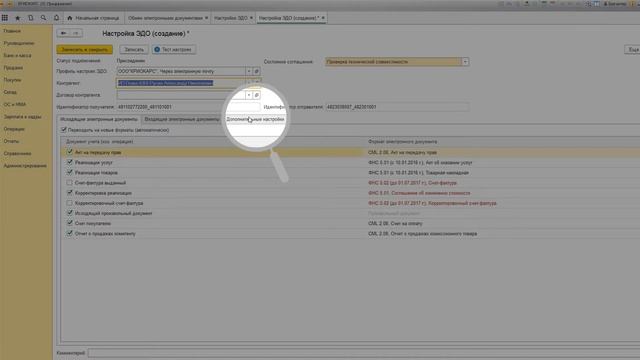640x360 pixels.
Task: Uncheck 'Отчет о продажах комитенту' checkbox
Action: coord(69,233)
